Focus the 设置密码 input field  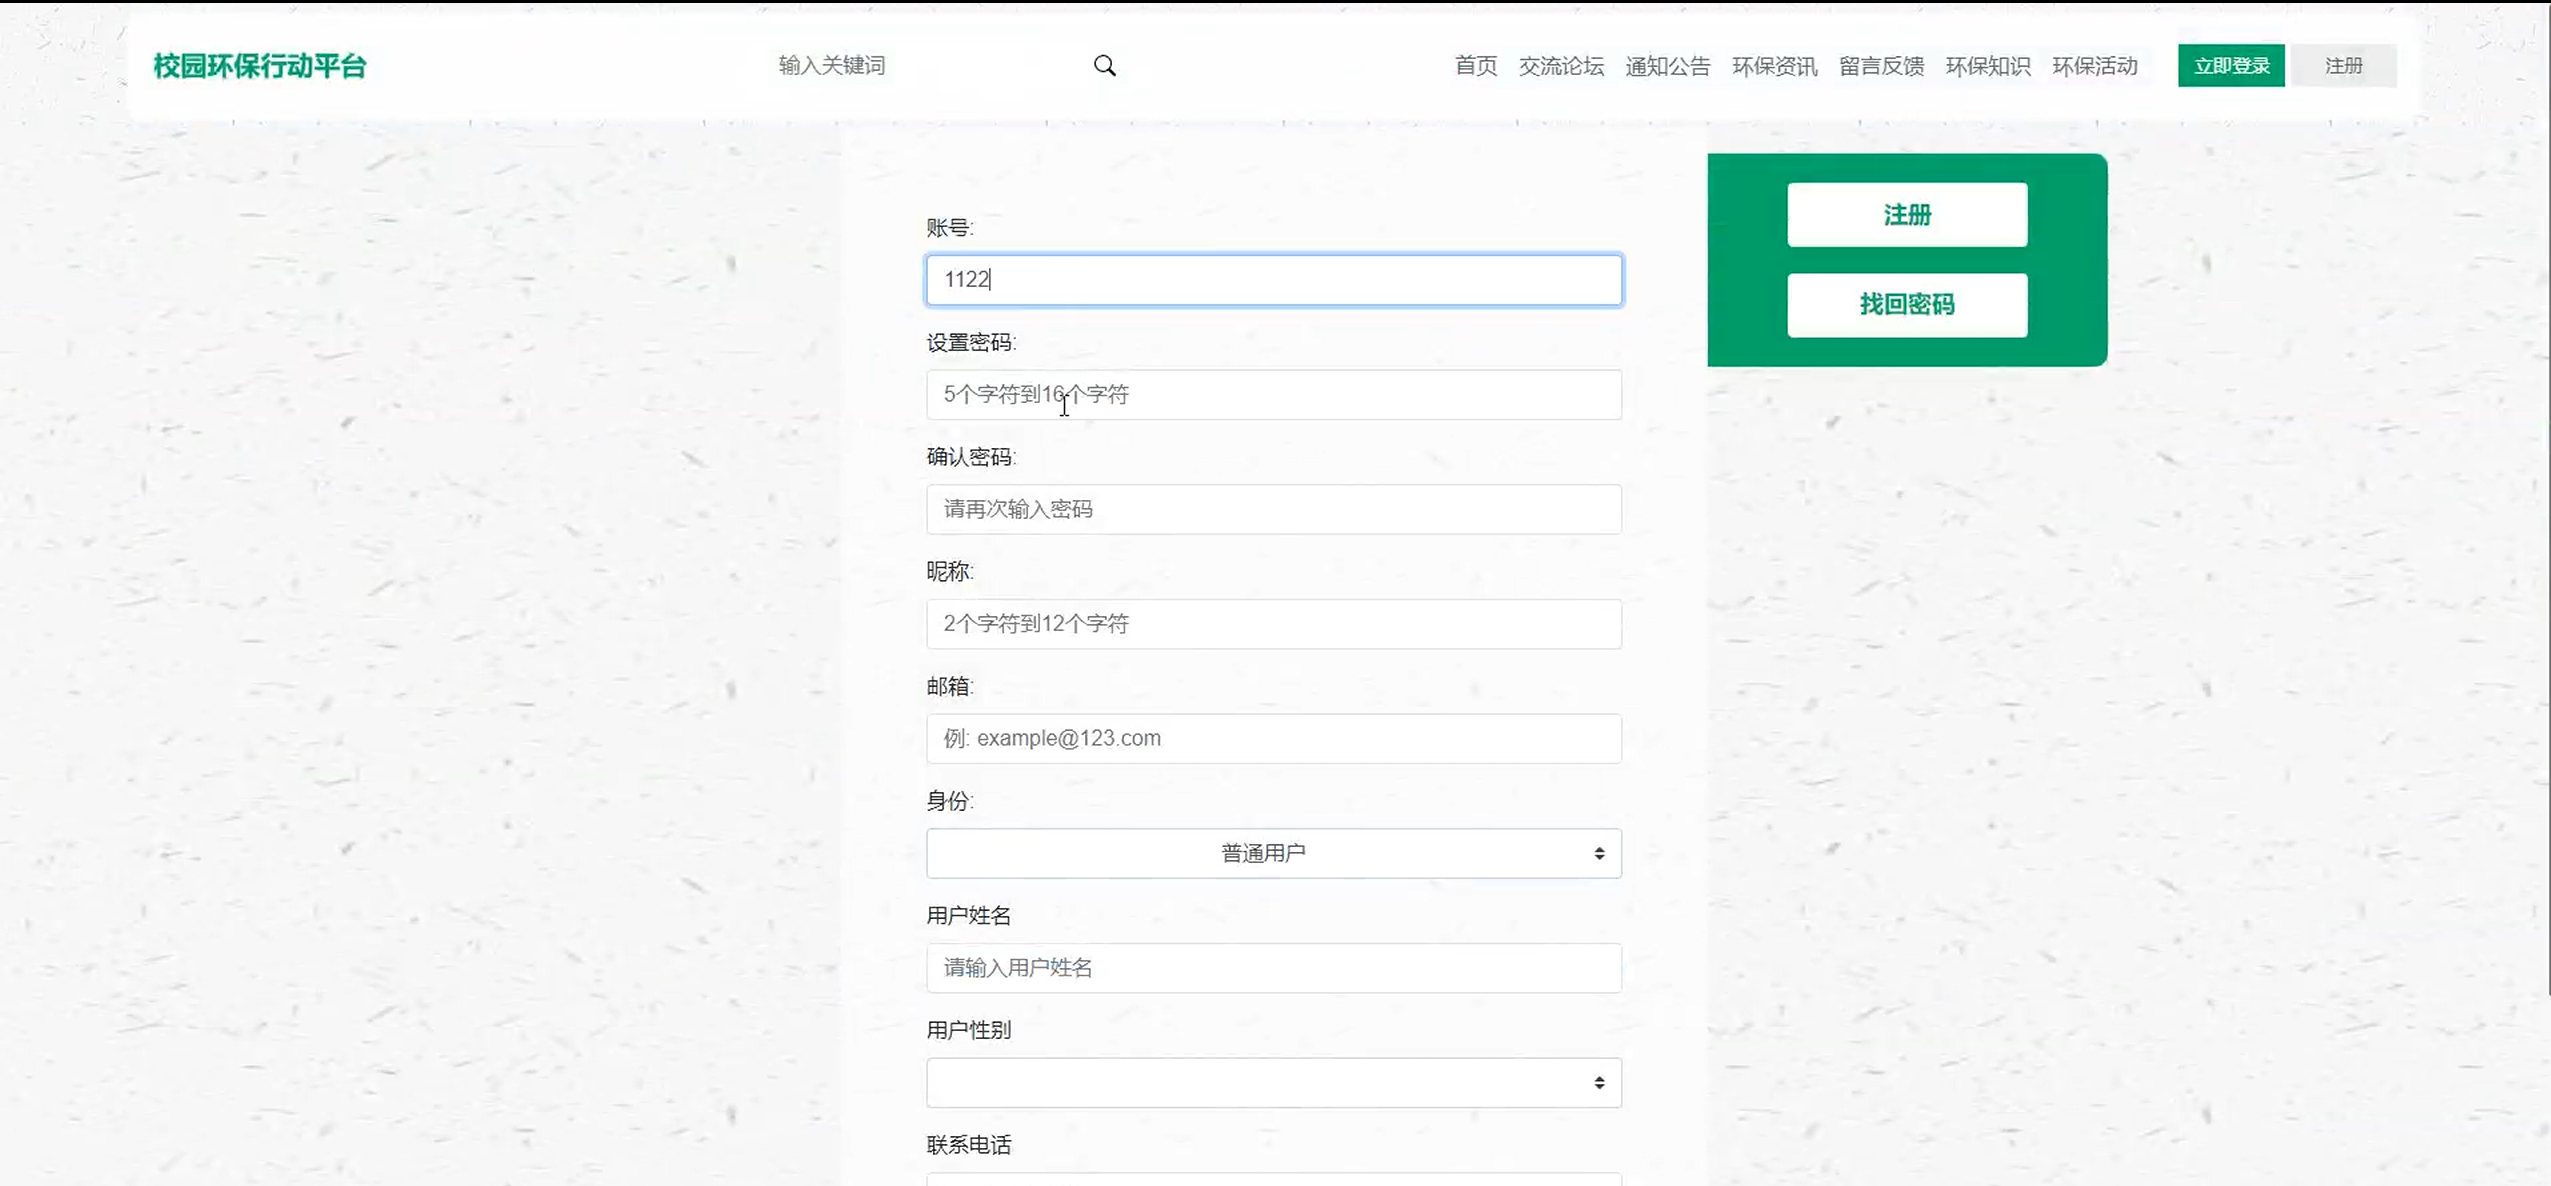[x=1273, y=395]
